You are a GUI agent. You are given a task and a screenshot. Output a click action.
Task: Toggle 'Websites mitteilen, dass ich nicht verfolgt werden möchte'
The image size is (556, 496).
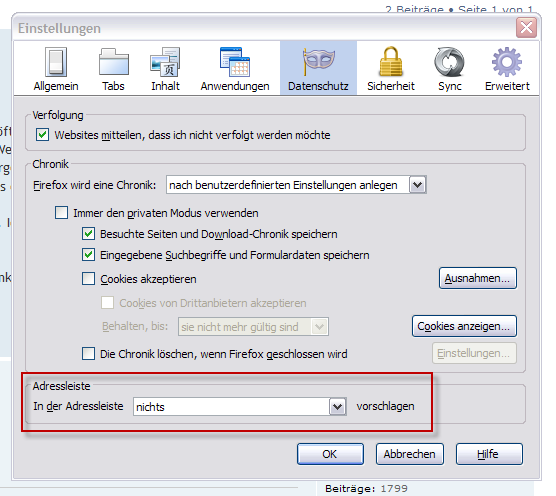click(43, 135)
